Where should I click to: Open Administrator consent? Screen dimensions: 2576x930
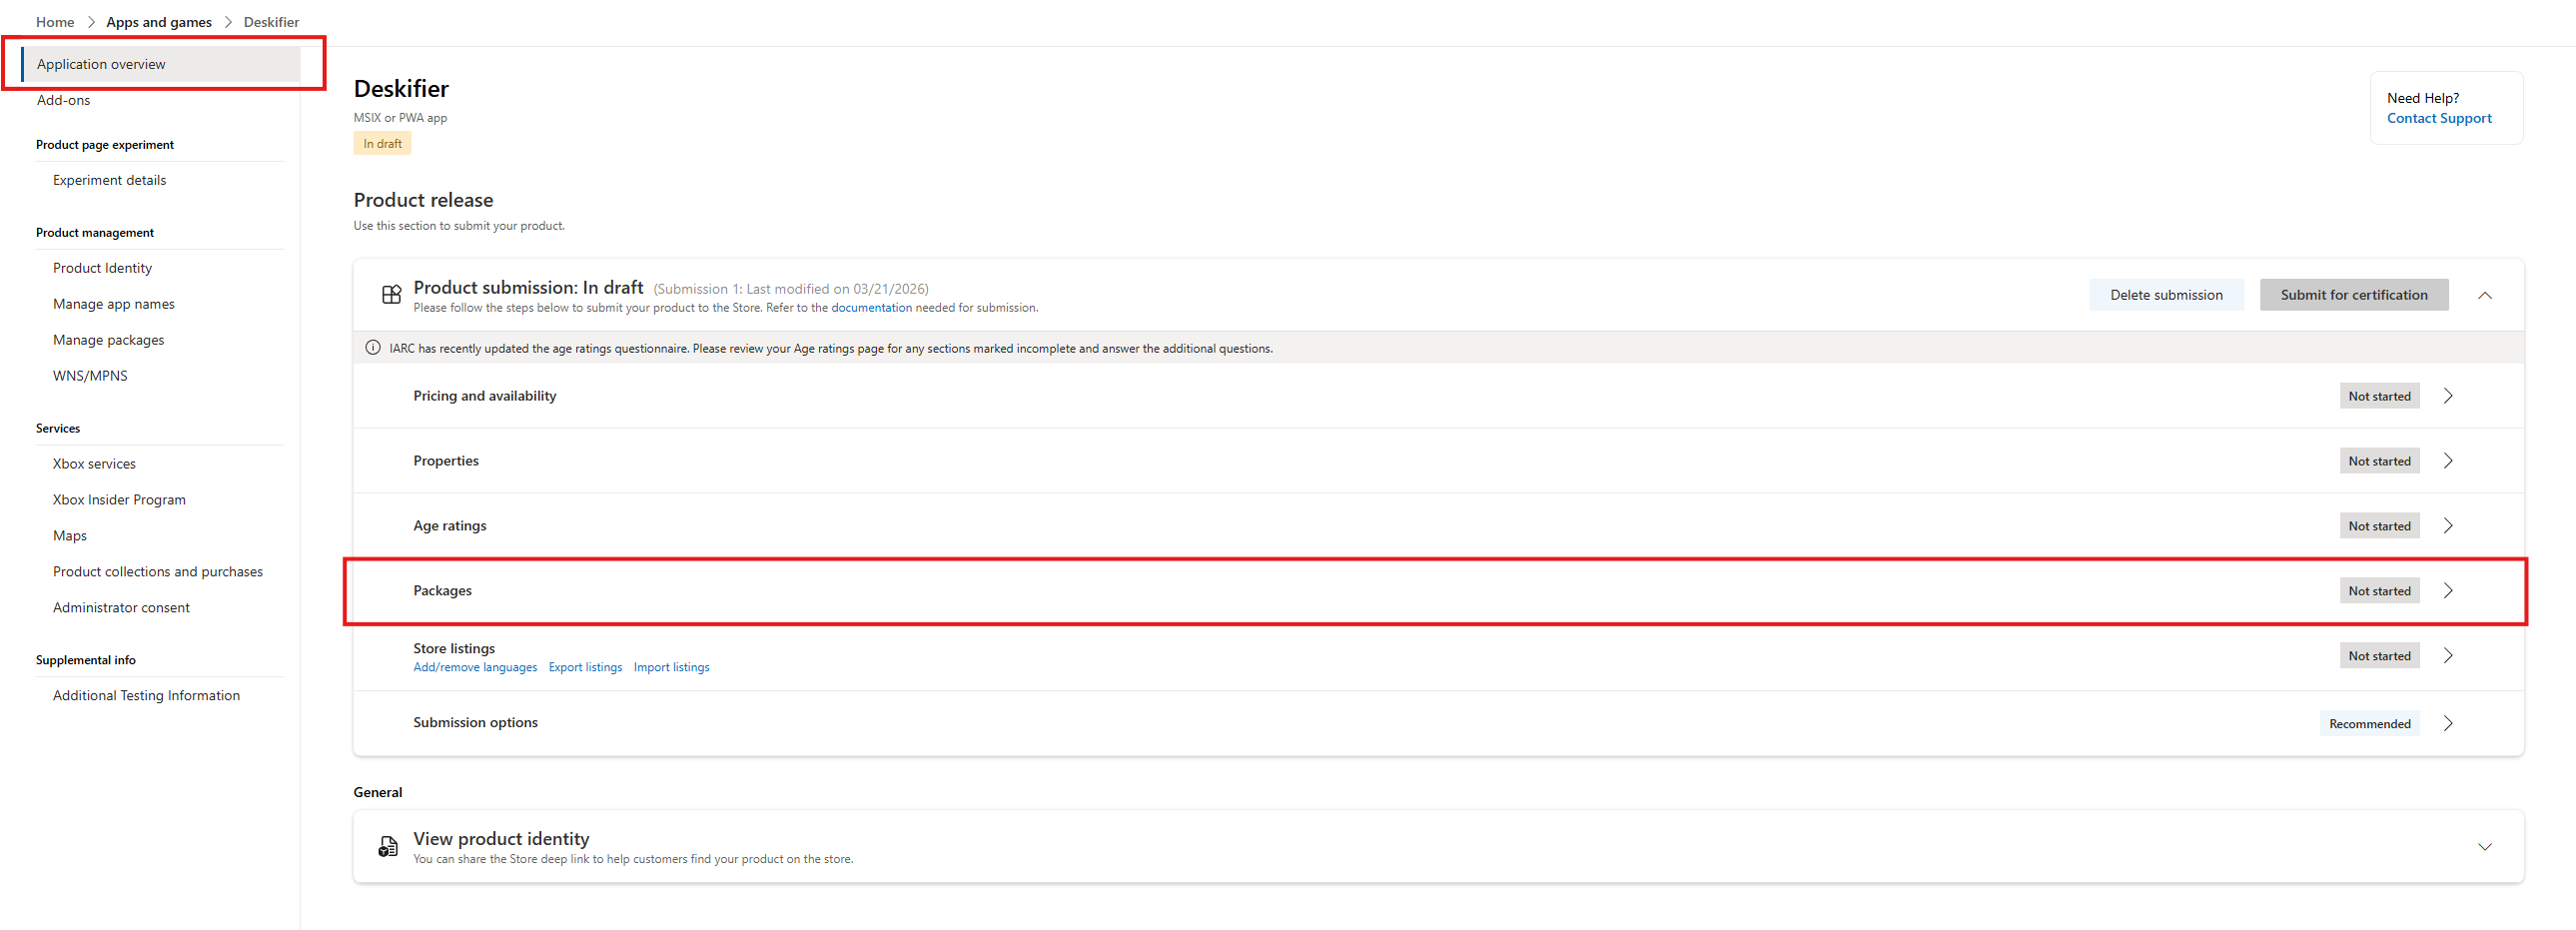[121, 608]
